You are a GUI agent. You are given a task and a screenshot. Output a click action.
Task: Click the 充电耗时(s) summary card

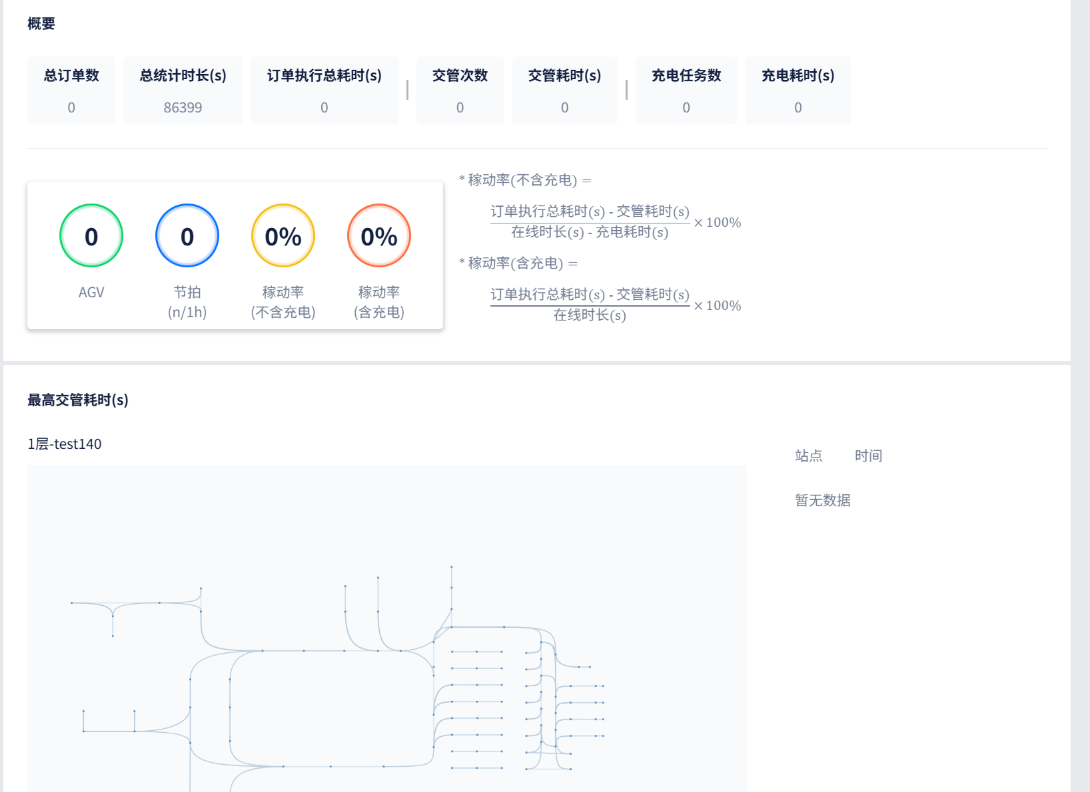click(797, 90)
